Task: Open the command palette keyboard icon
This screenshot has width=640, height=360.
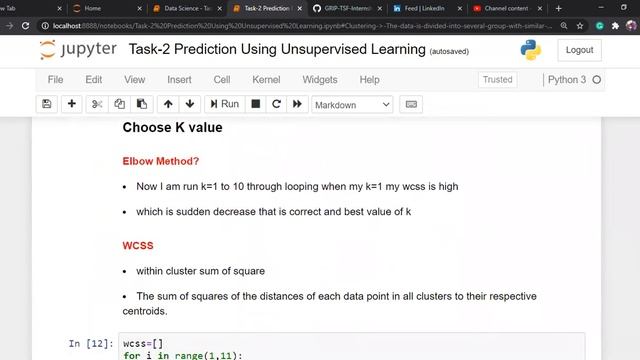Action: tap(411, 104)
